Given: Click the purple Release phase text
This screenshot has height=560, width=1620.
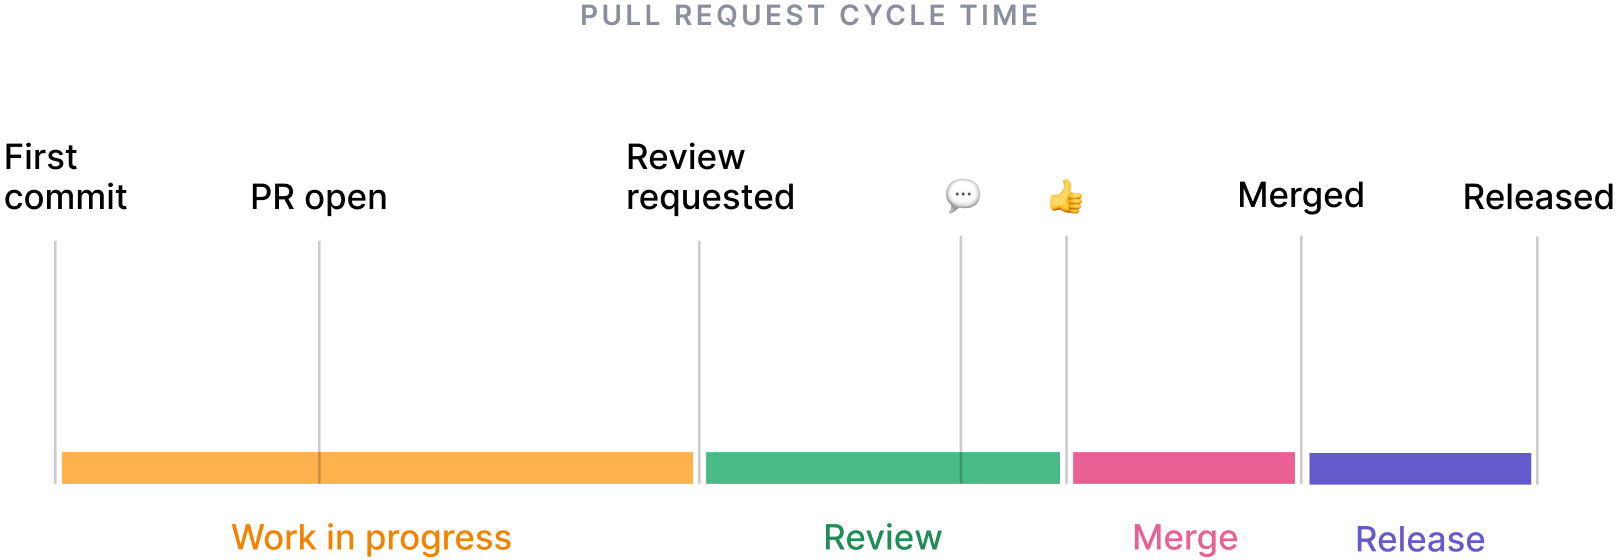Looking at the screenshot, I should (1420, 540).
